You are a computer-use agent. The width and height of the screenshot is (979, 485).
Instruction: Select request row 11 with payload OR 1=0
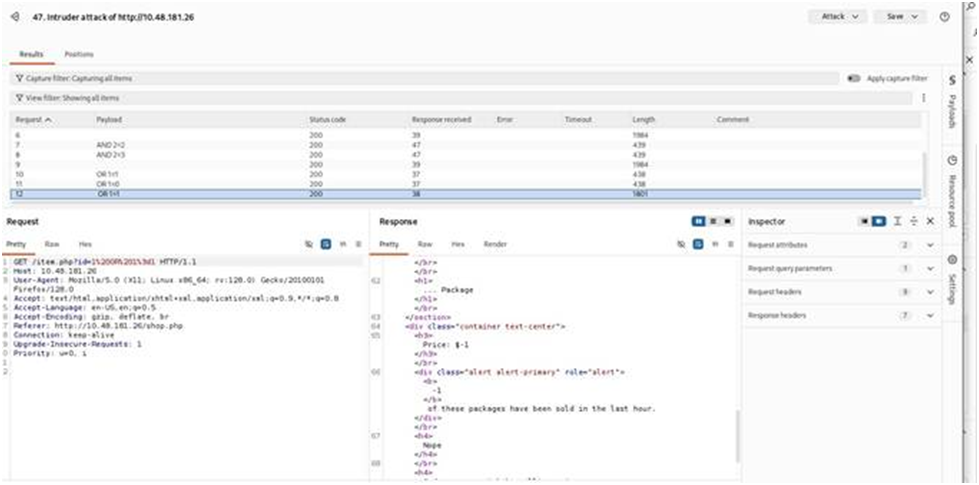pyautogui.click(x=465, y=184)
